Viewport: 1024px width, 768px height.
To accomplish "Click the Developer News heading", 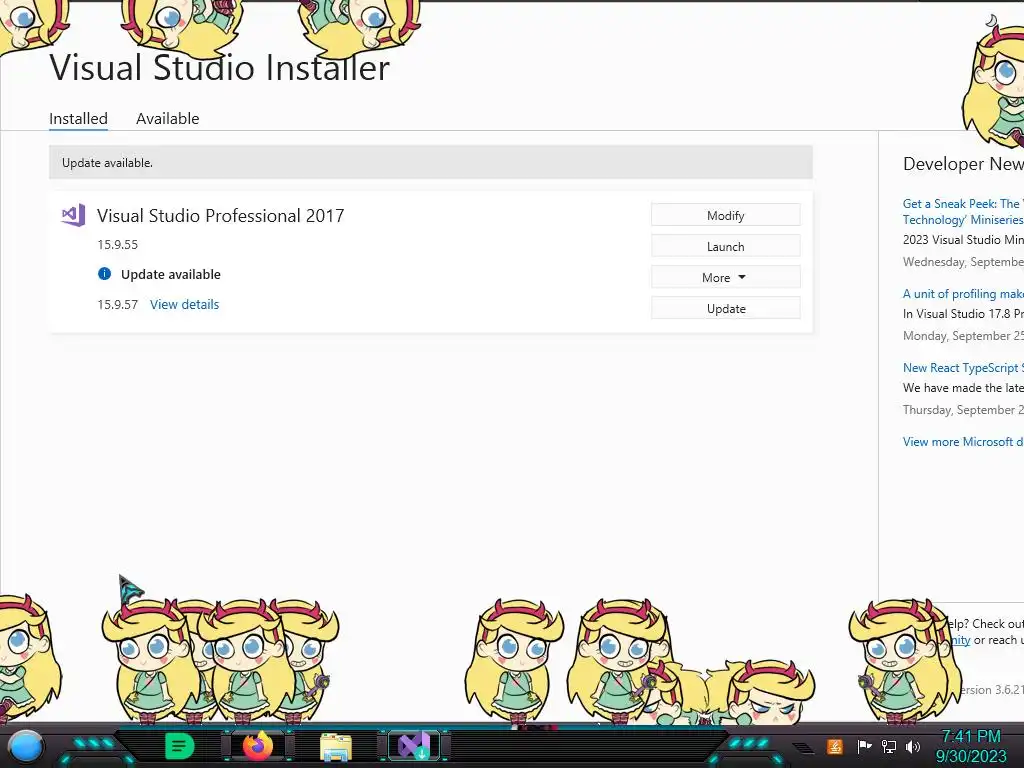I will [963, 163].
